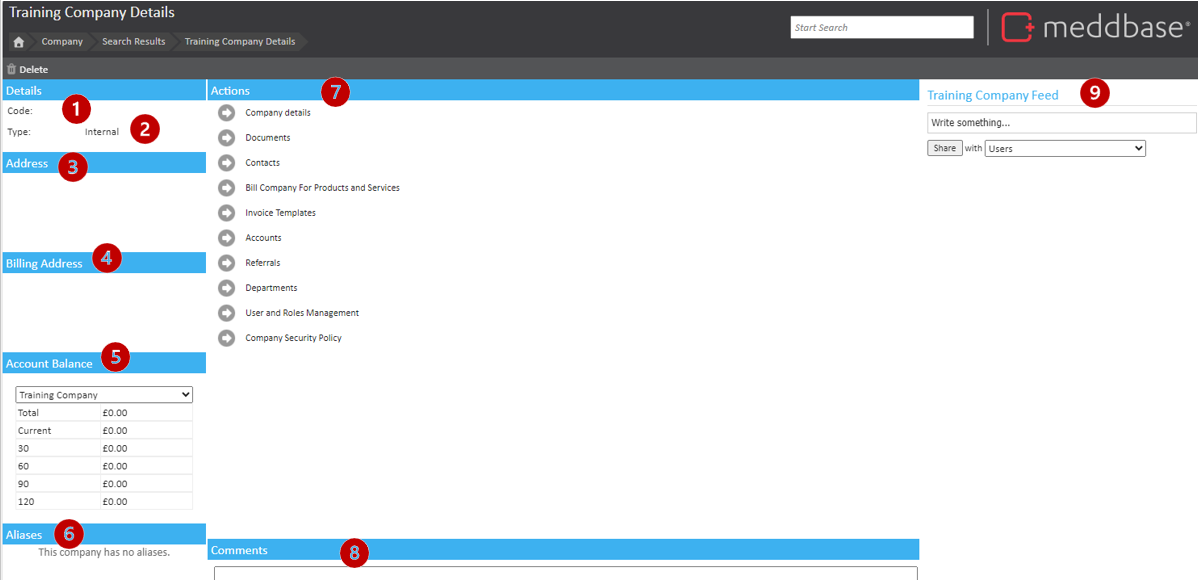Go back to Search Results breadcrumb

[133, 42]
